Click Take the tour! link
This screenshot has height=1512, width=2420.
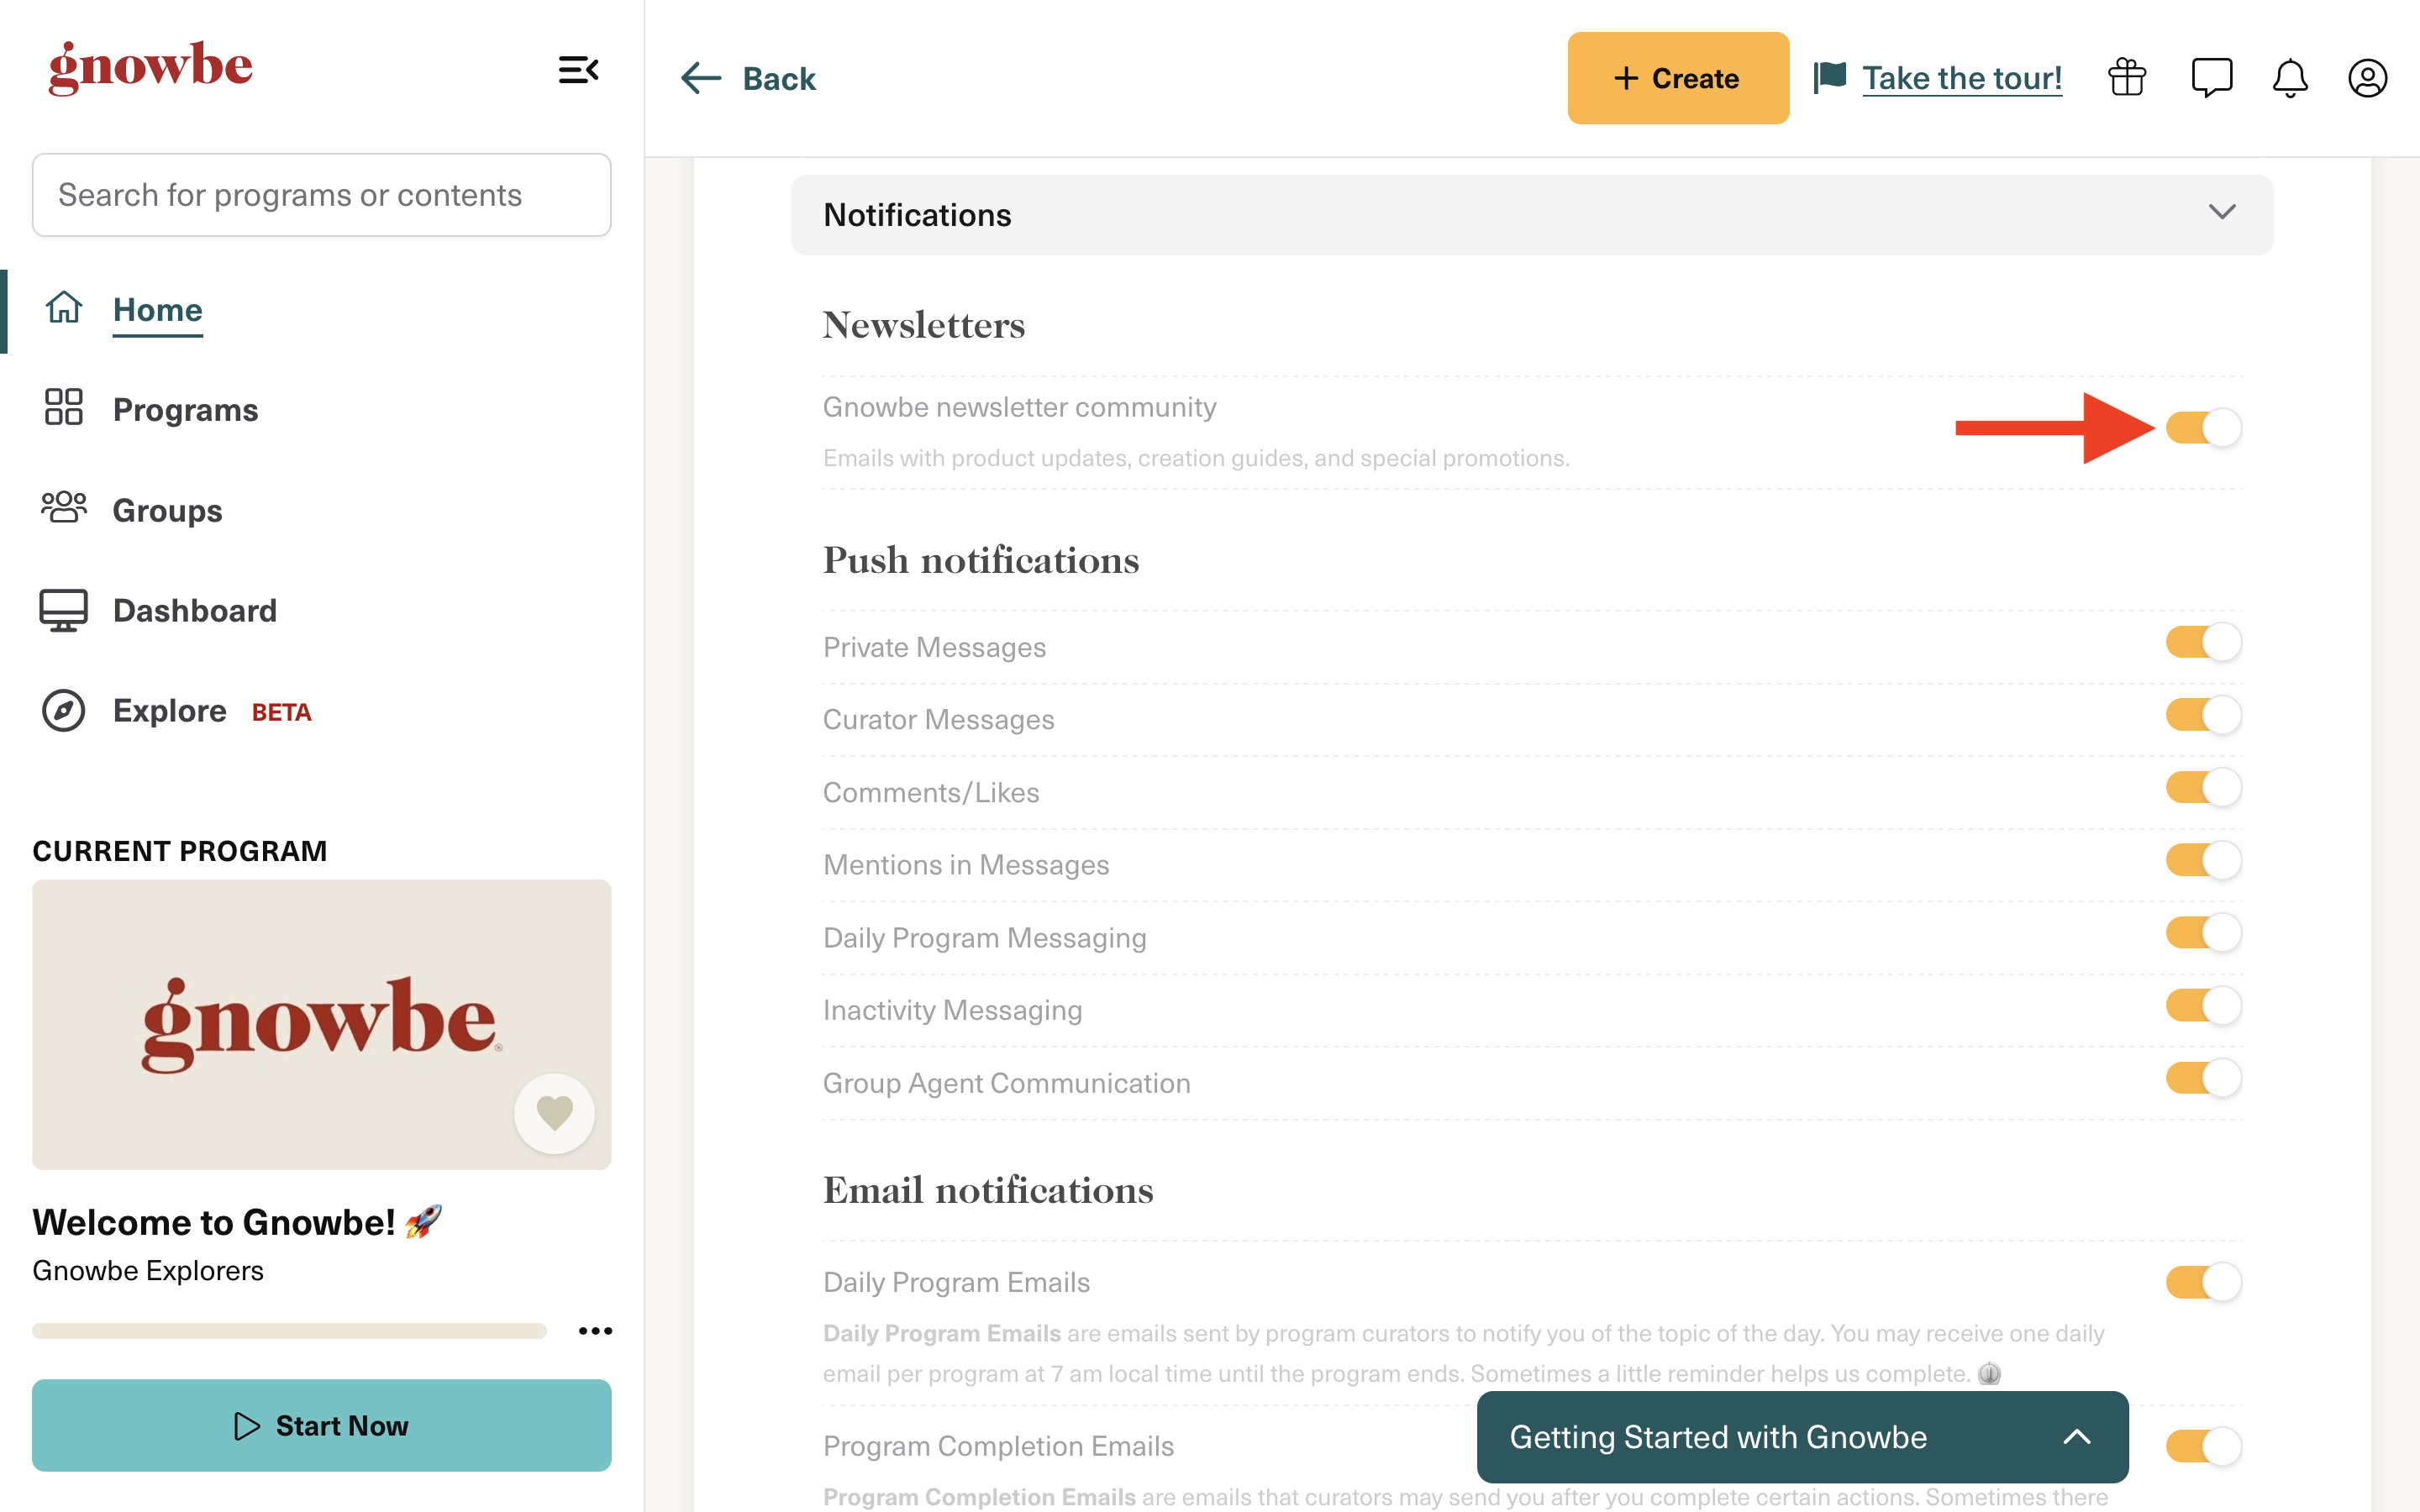click(x=1961, y=77)
